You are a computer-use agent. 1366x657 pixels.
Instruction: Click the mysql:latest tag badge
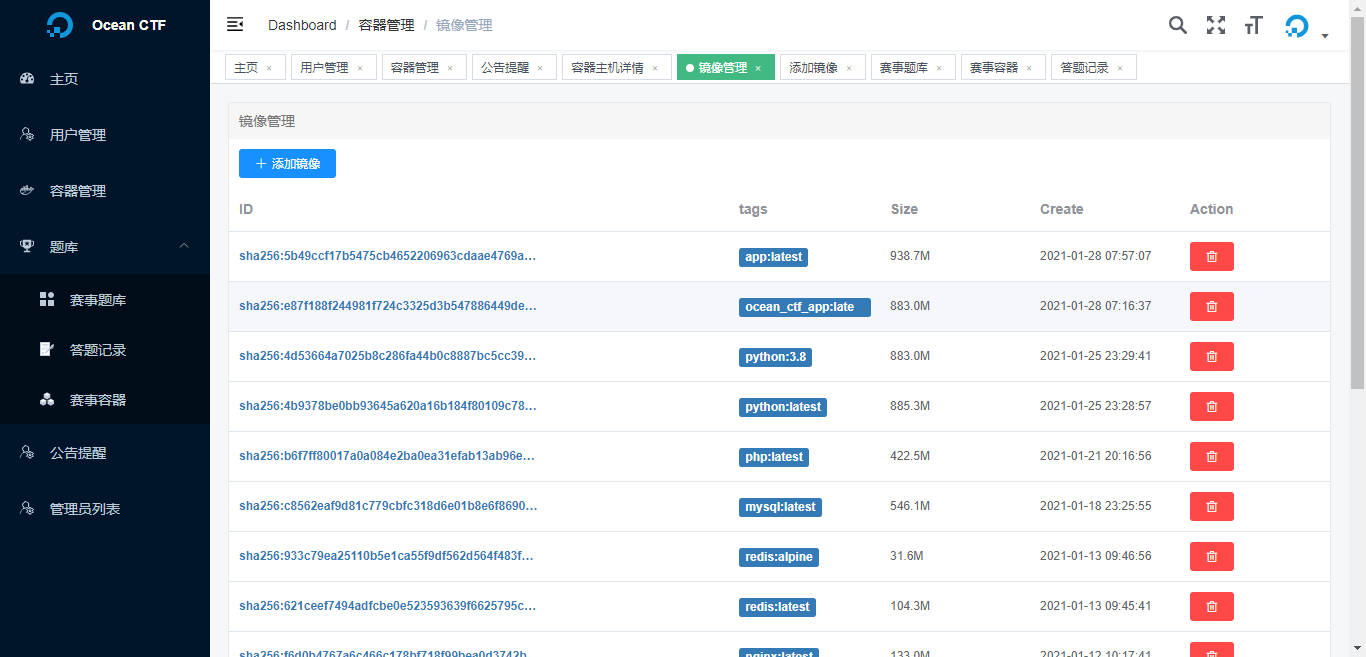point(780,507)
